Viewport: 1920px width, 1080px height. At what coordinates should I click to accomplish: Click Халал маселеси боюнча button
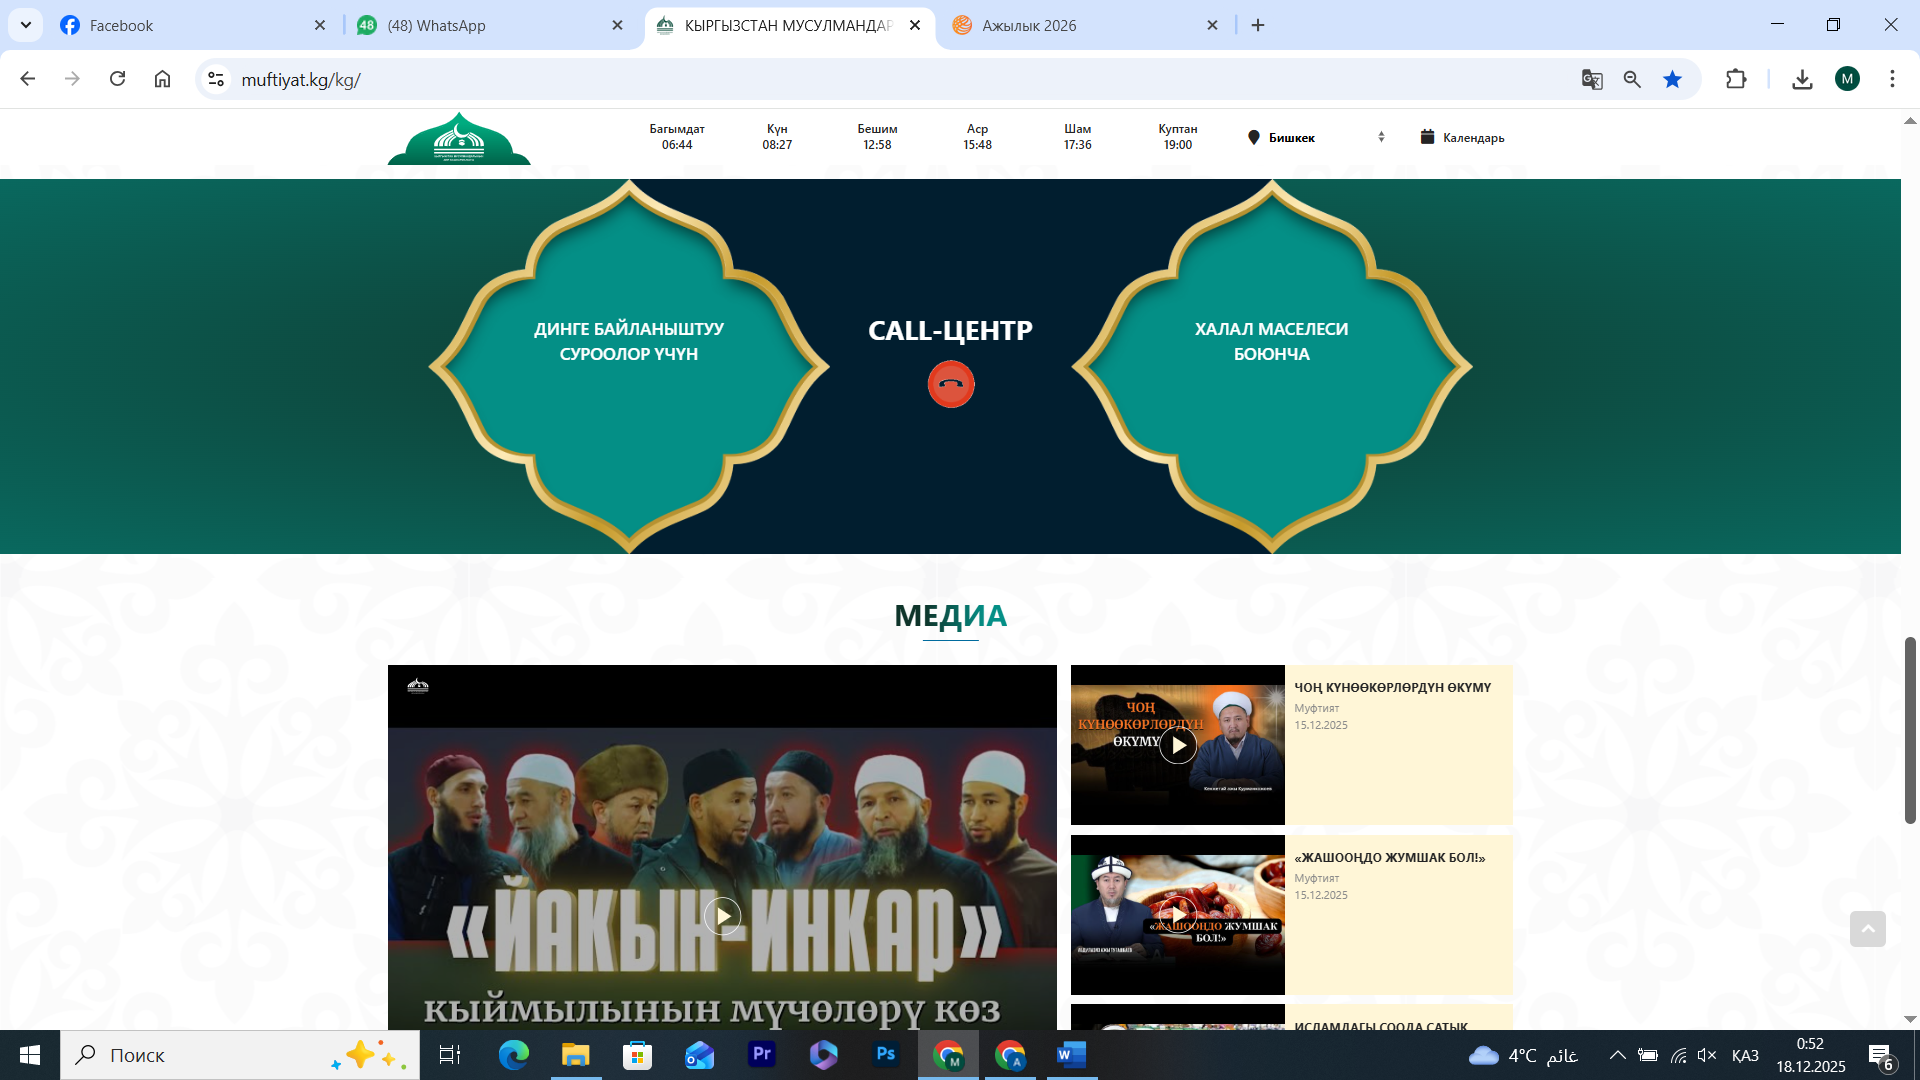tap(1271, 342)
